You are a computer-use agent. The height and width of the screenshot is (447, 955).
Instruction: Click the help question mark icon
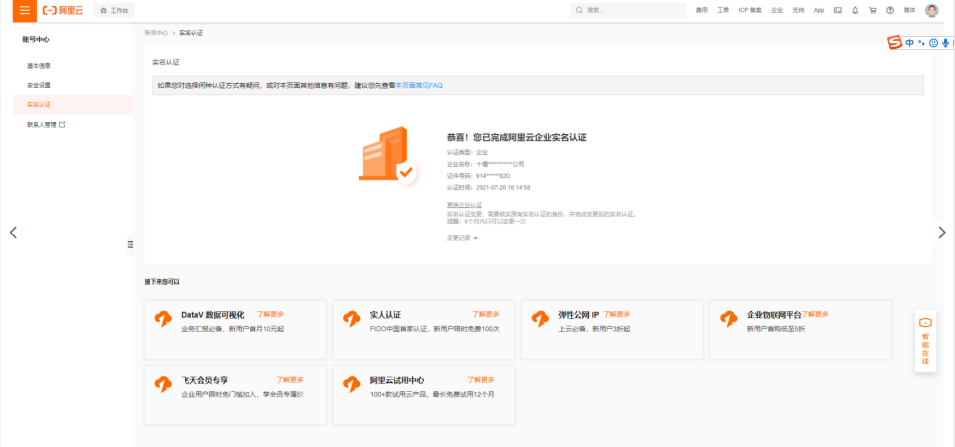point(889,10)
